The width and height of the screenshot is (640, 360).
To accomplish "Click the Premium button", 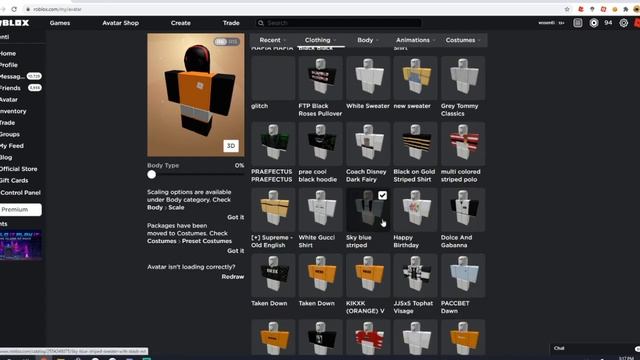I will coord(20,209).
